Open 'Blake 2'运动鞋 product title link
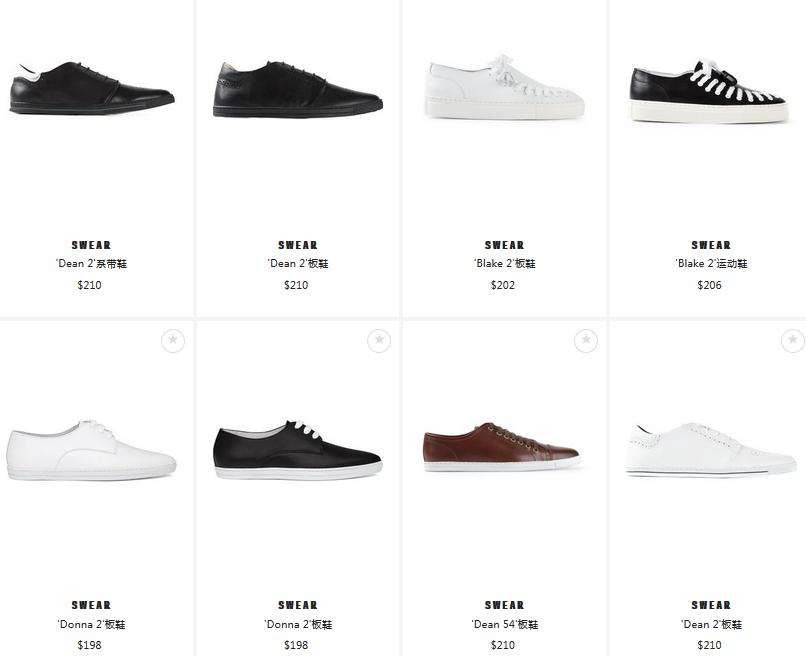806x656 pixels. click(x=711, y=264)
